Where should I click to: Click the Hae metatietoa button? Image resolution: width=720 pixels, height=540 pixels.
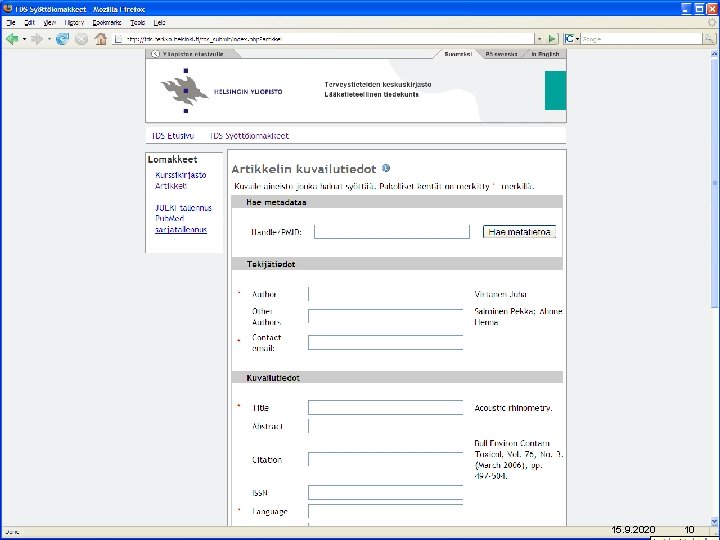(519, 232)
